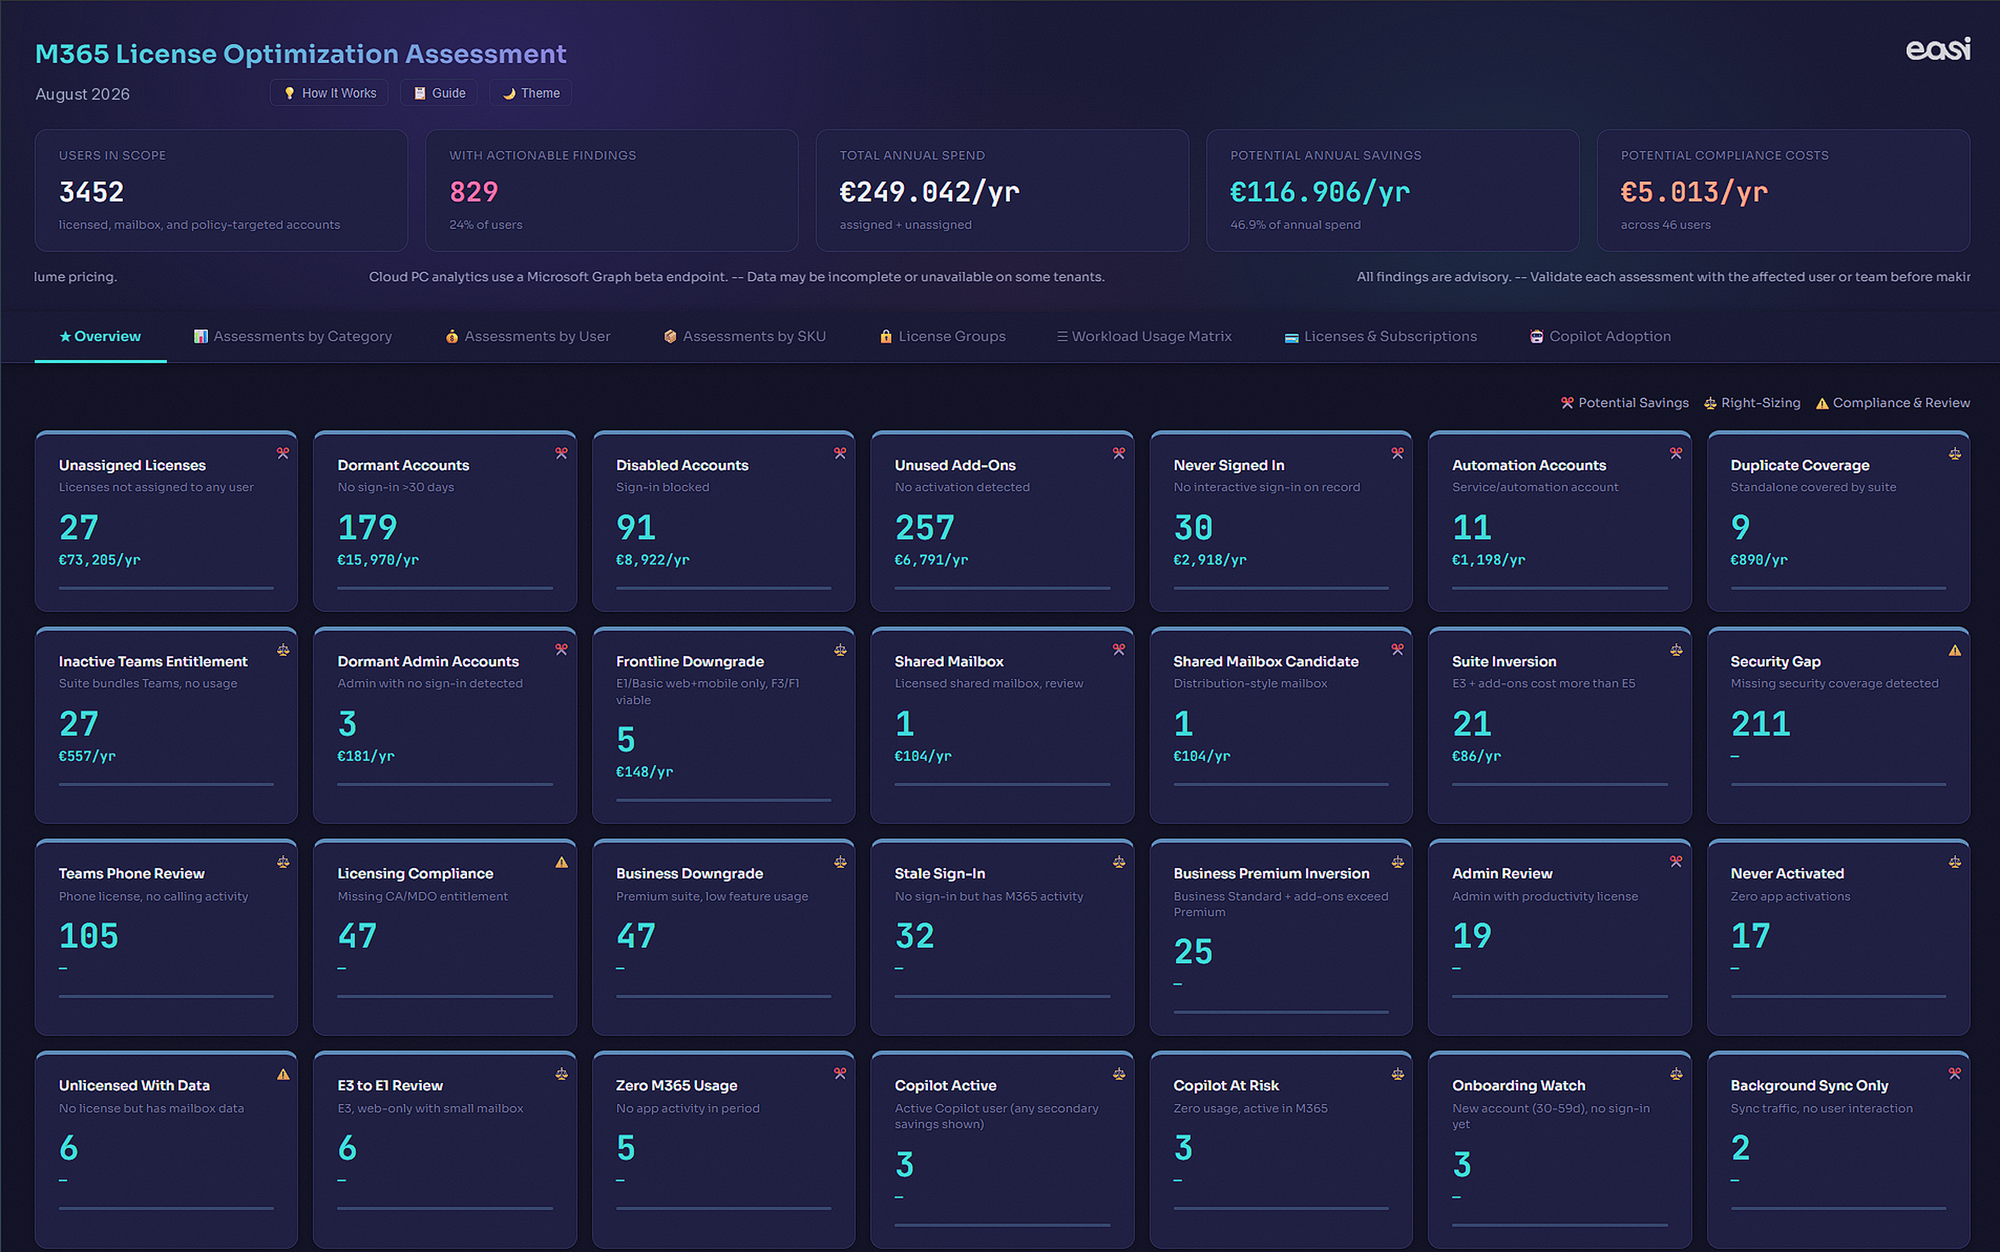This screenshot has width=2000, height=1252.
Task: Click warning icon on Security Gap card
Action: click(x=1955, y=650)
